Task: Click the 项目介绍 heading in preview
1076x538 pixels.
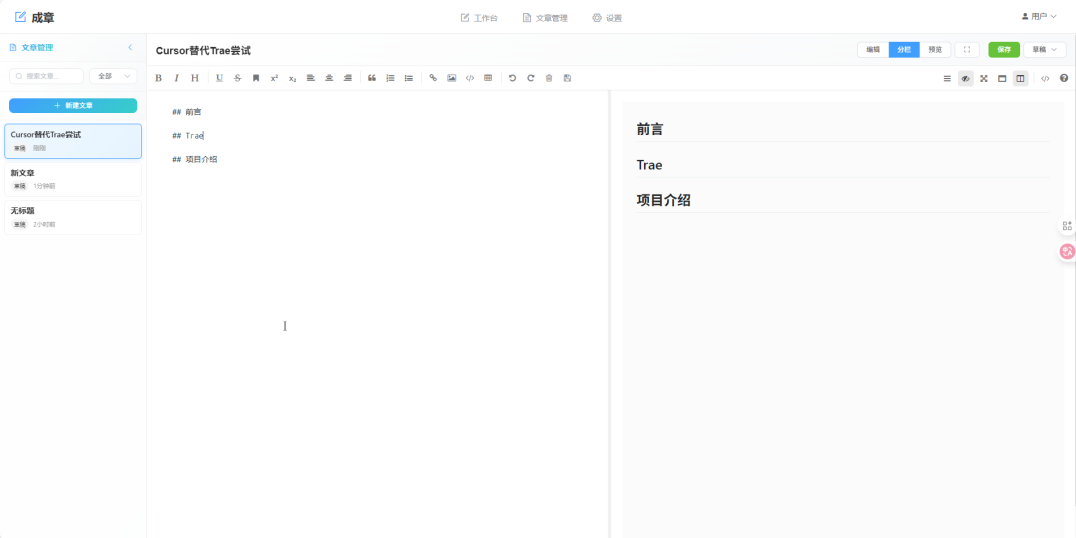Action: pos(664,200)
